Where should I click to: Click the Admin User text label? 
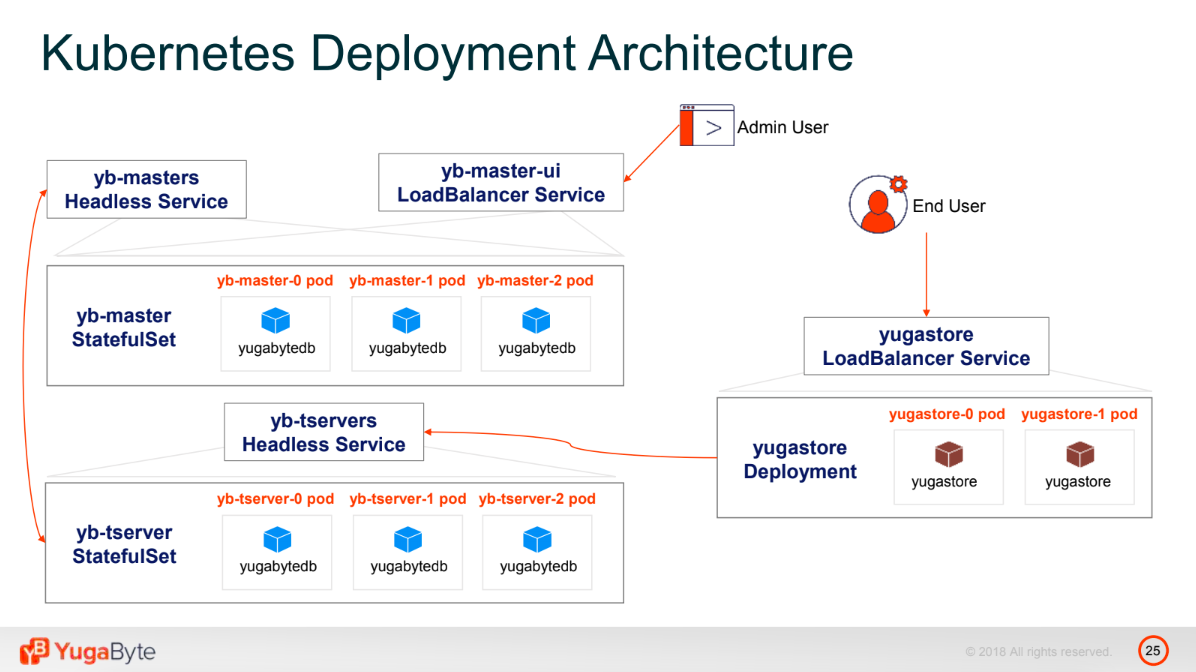point(783,127)
